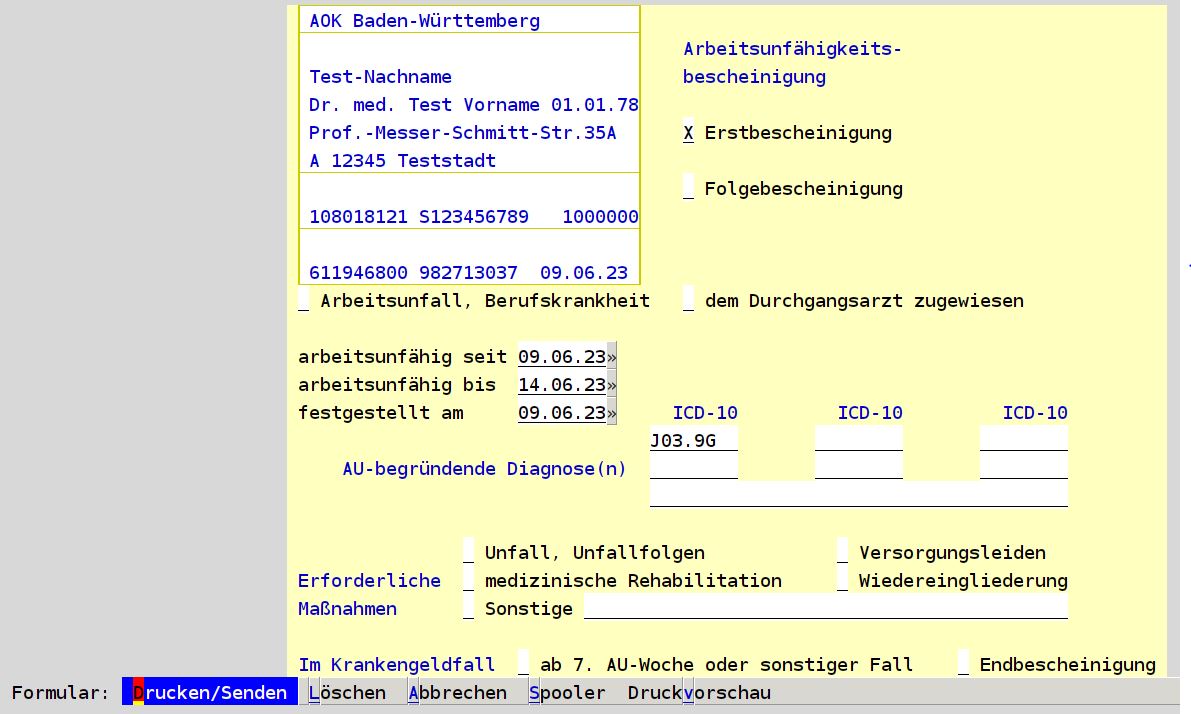The image size is (1191, 714).
Task: Open date picker for festgestellt am
Action: point(611,413)
